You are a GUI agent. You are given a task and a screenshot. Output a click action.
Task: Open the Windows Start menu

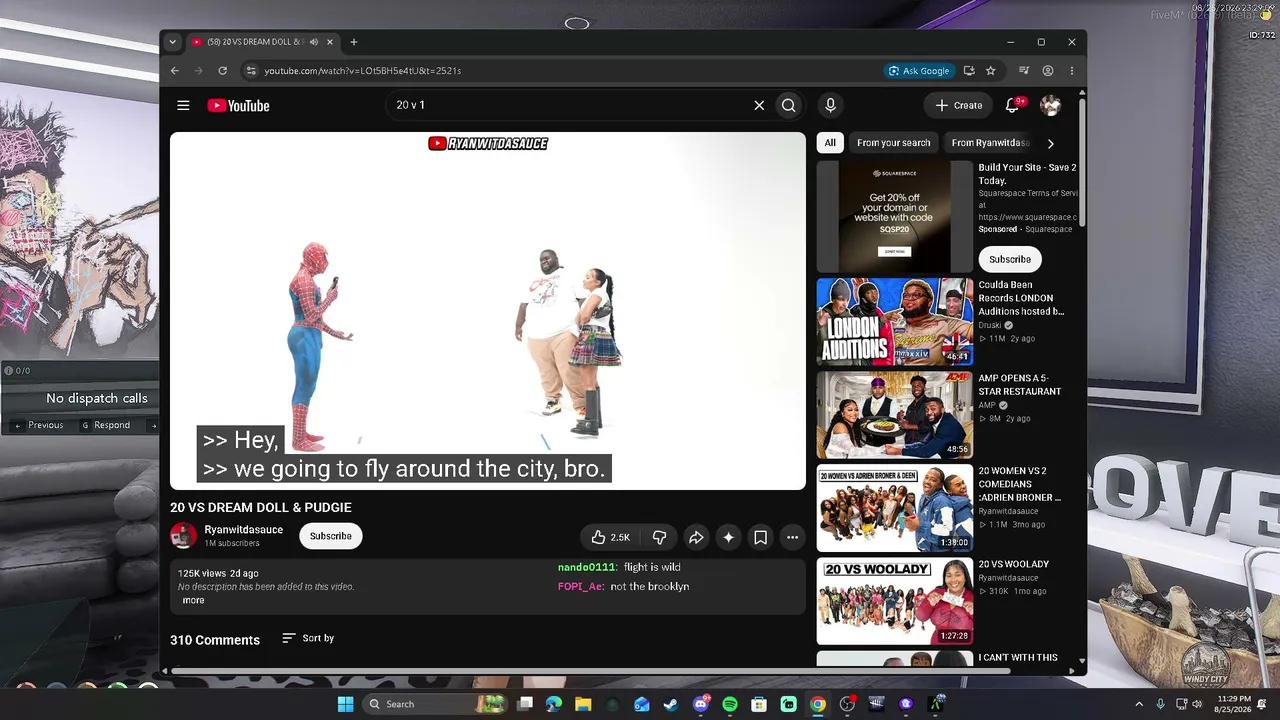345,704
